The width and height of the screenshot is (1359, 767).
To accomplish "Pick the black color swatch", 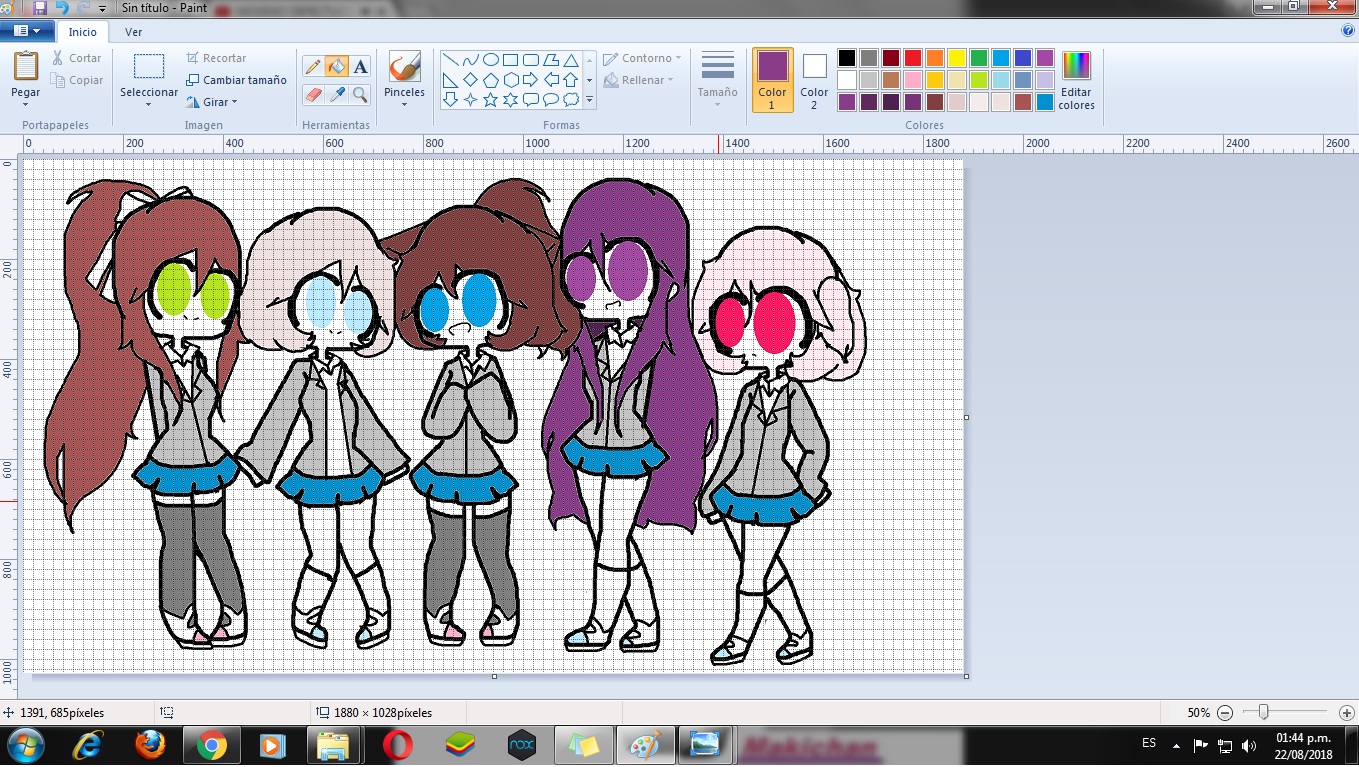I will (x=847, y=58).
